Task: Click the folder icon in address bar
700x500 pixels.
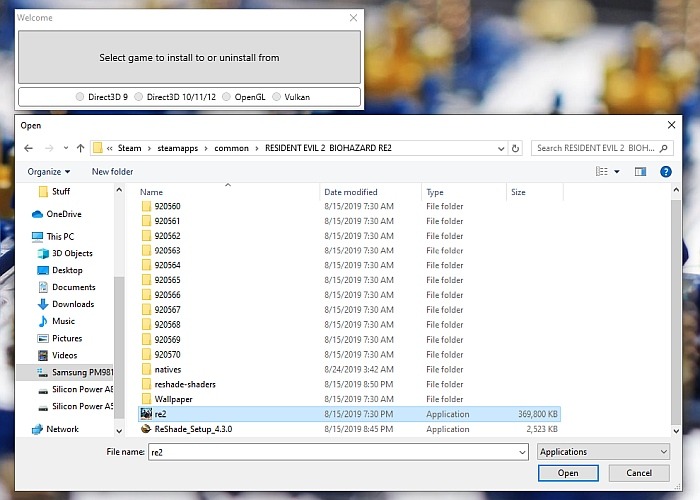Action: pos(98,148)
